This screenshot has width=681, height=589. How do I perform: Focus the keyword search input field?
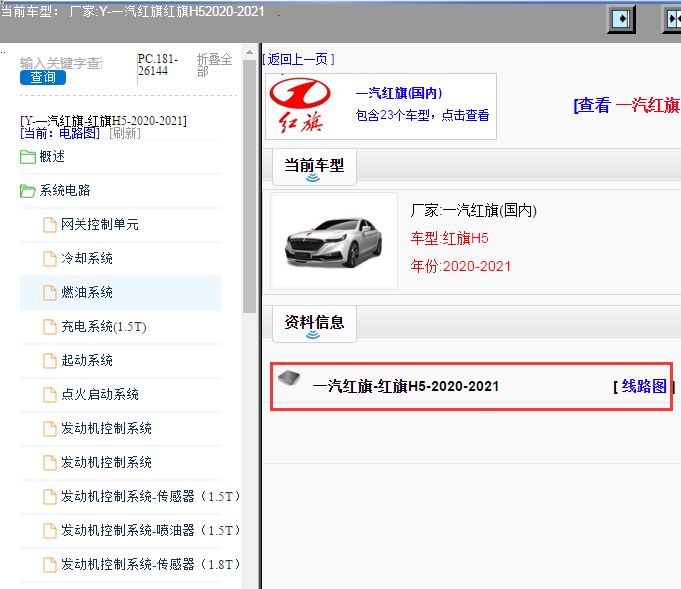61,63
